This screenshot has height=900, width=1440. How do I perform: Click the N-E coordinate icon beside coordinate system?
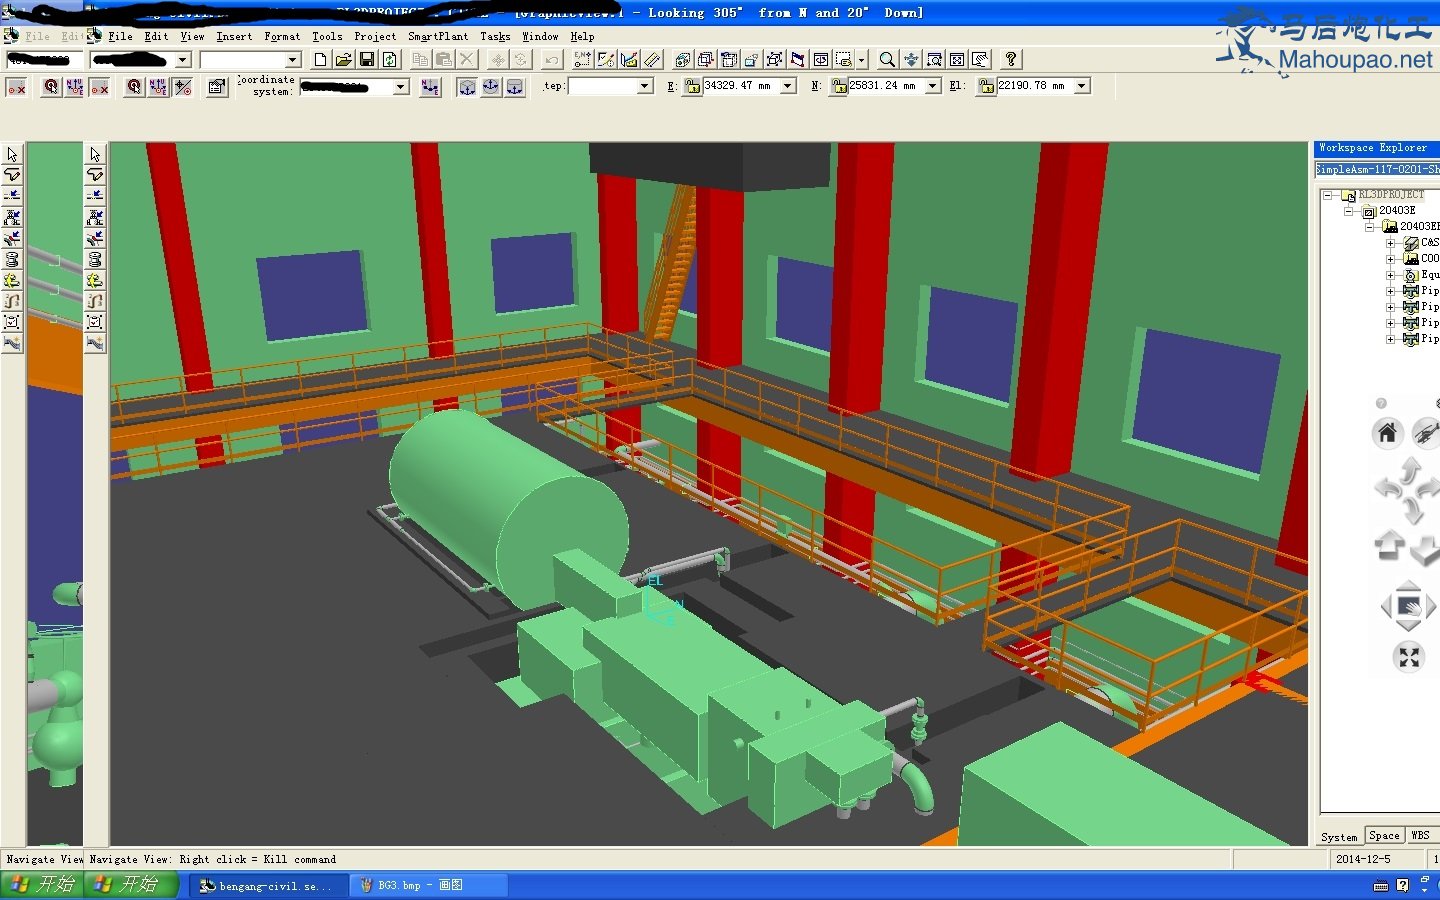[x=430, y=87]
